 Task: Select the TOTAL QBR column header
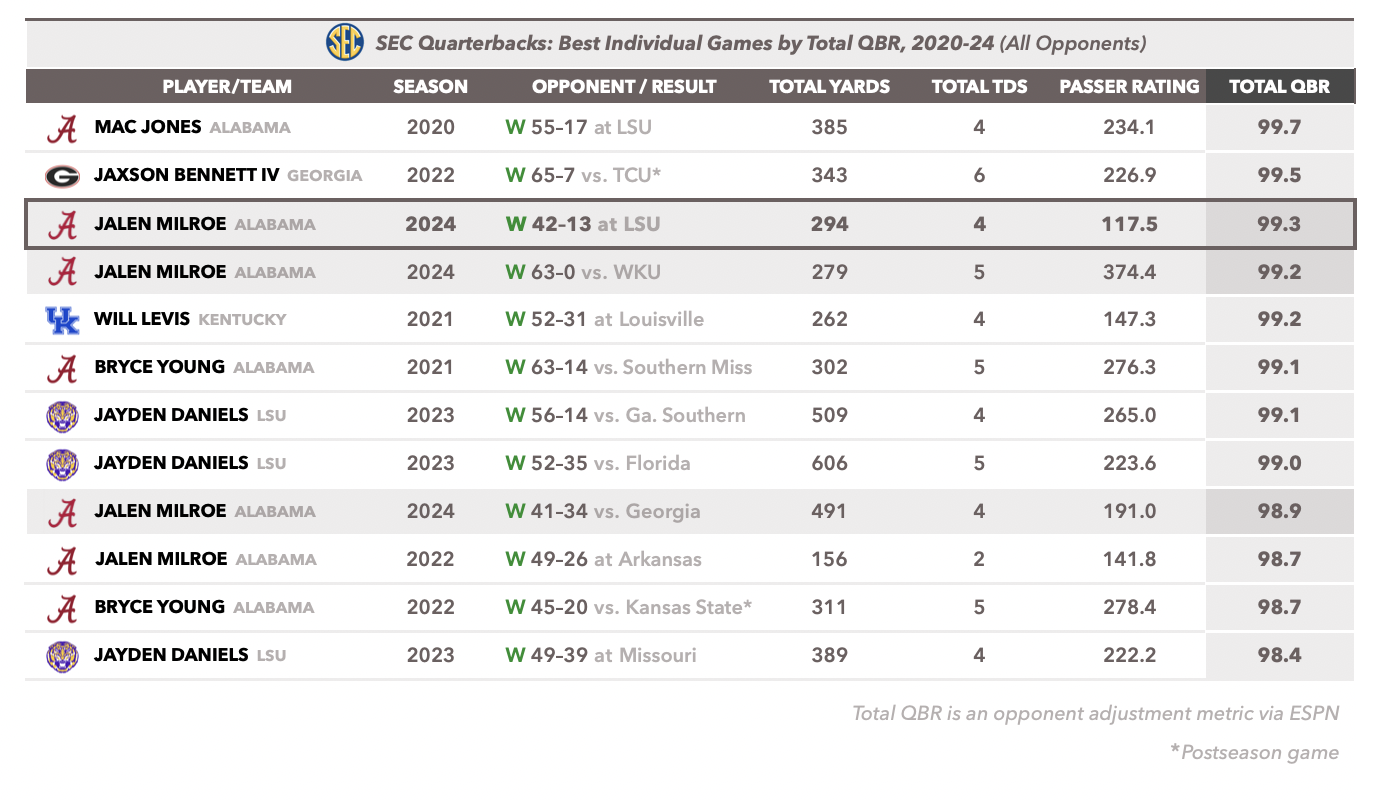coord(1279,86)
